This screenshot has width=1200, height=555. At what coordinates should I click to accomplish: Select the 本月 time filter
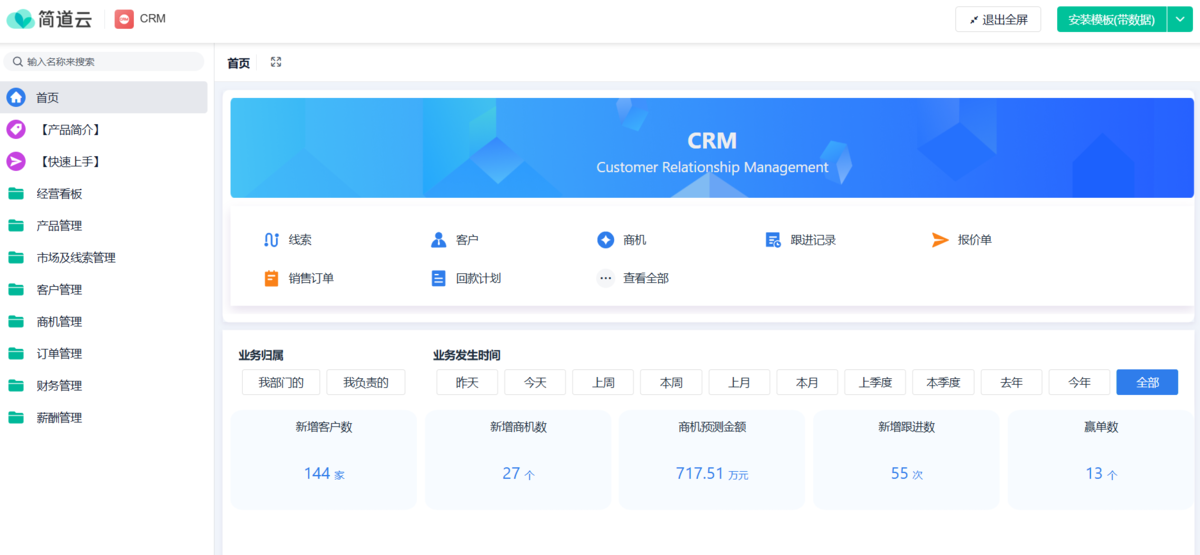point(807,382)
